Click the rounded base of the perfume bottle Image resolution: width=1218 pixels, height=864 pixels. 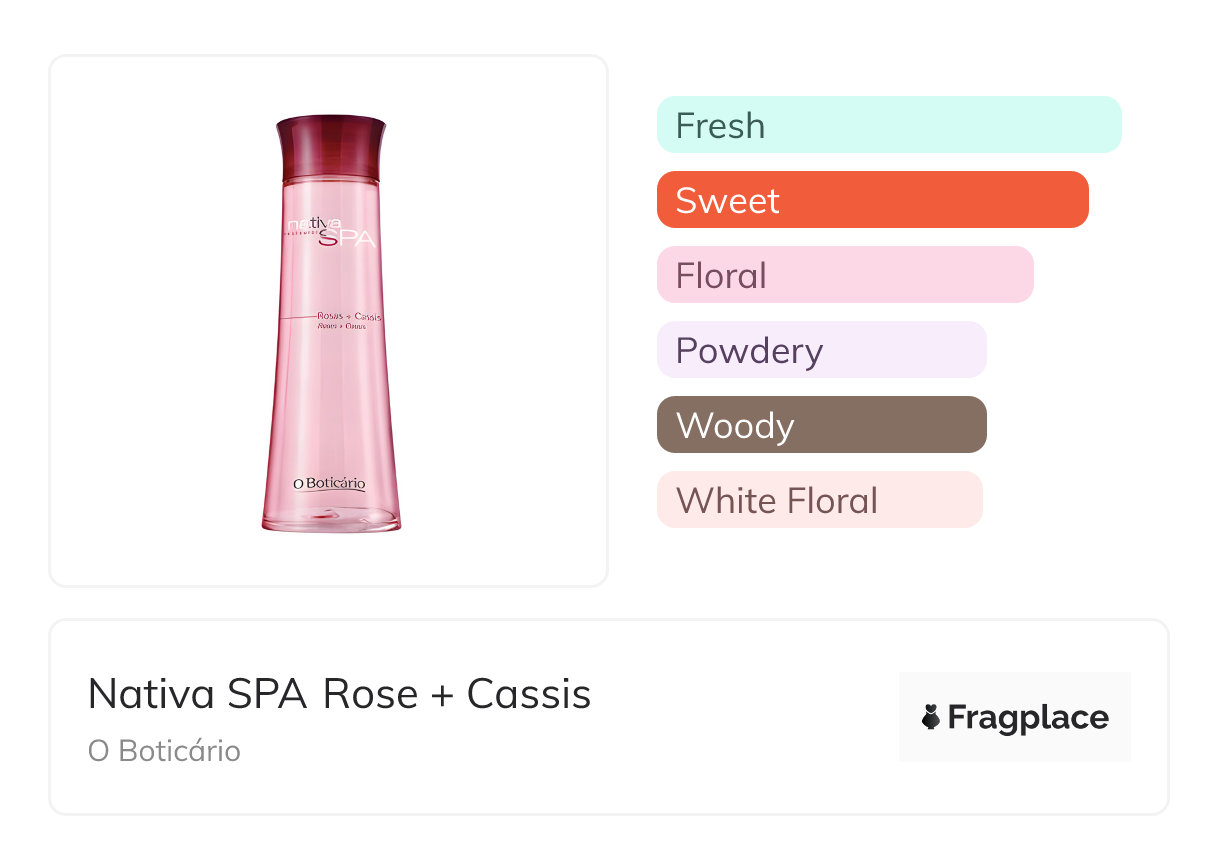[331, 519]
